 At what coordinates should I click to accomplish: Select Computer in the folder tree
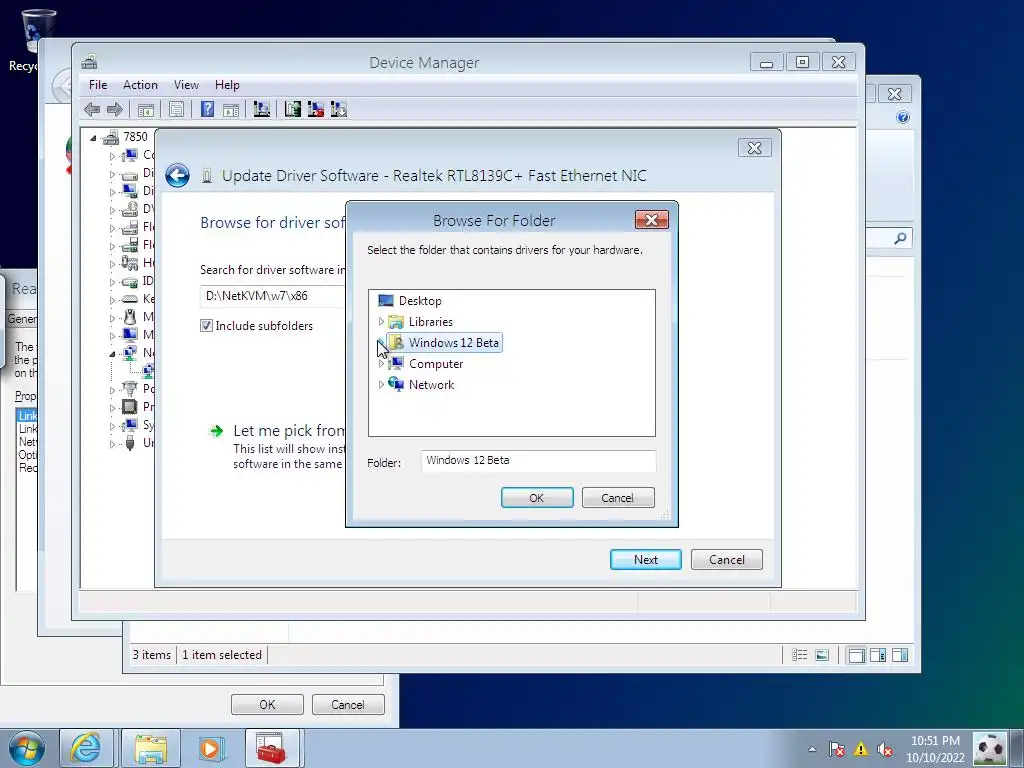436,364
